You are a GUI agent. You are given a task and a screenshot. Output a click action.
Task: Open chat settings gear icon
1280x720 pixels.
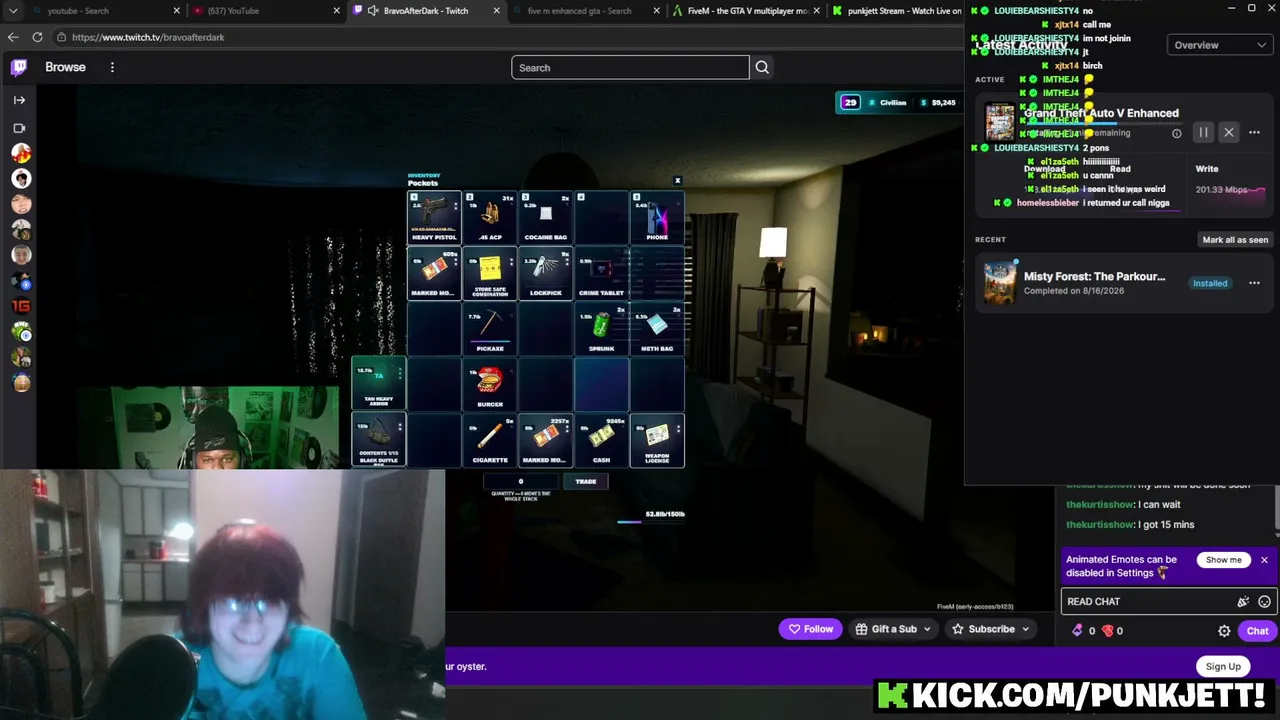click(x=1224, y=631)
